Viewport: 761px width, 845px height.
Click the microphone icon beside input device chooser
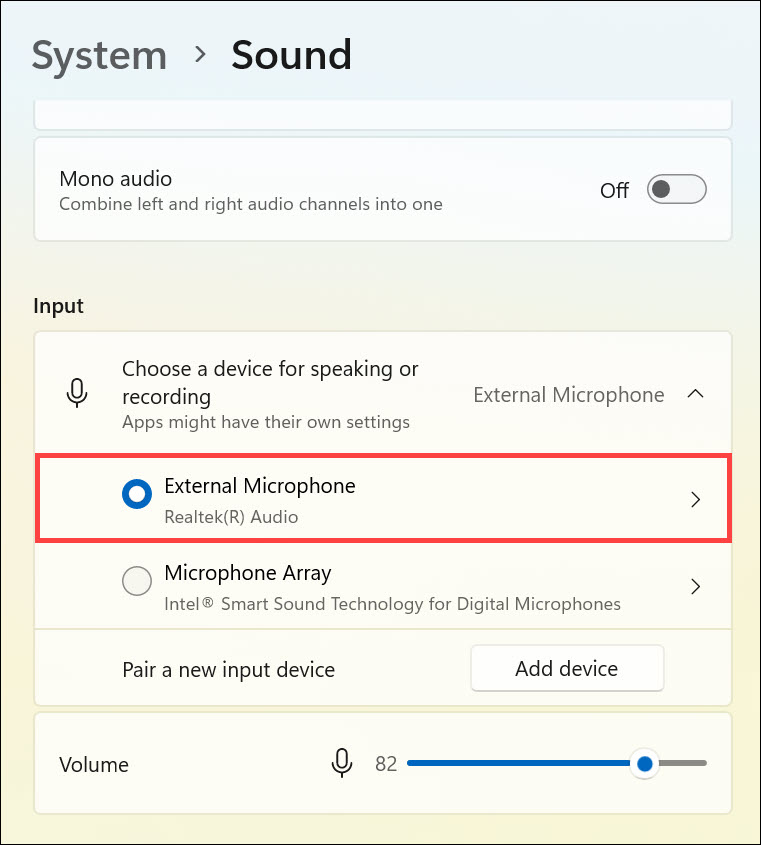tap(77, 394)
